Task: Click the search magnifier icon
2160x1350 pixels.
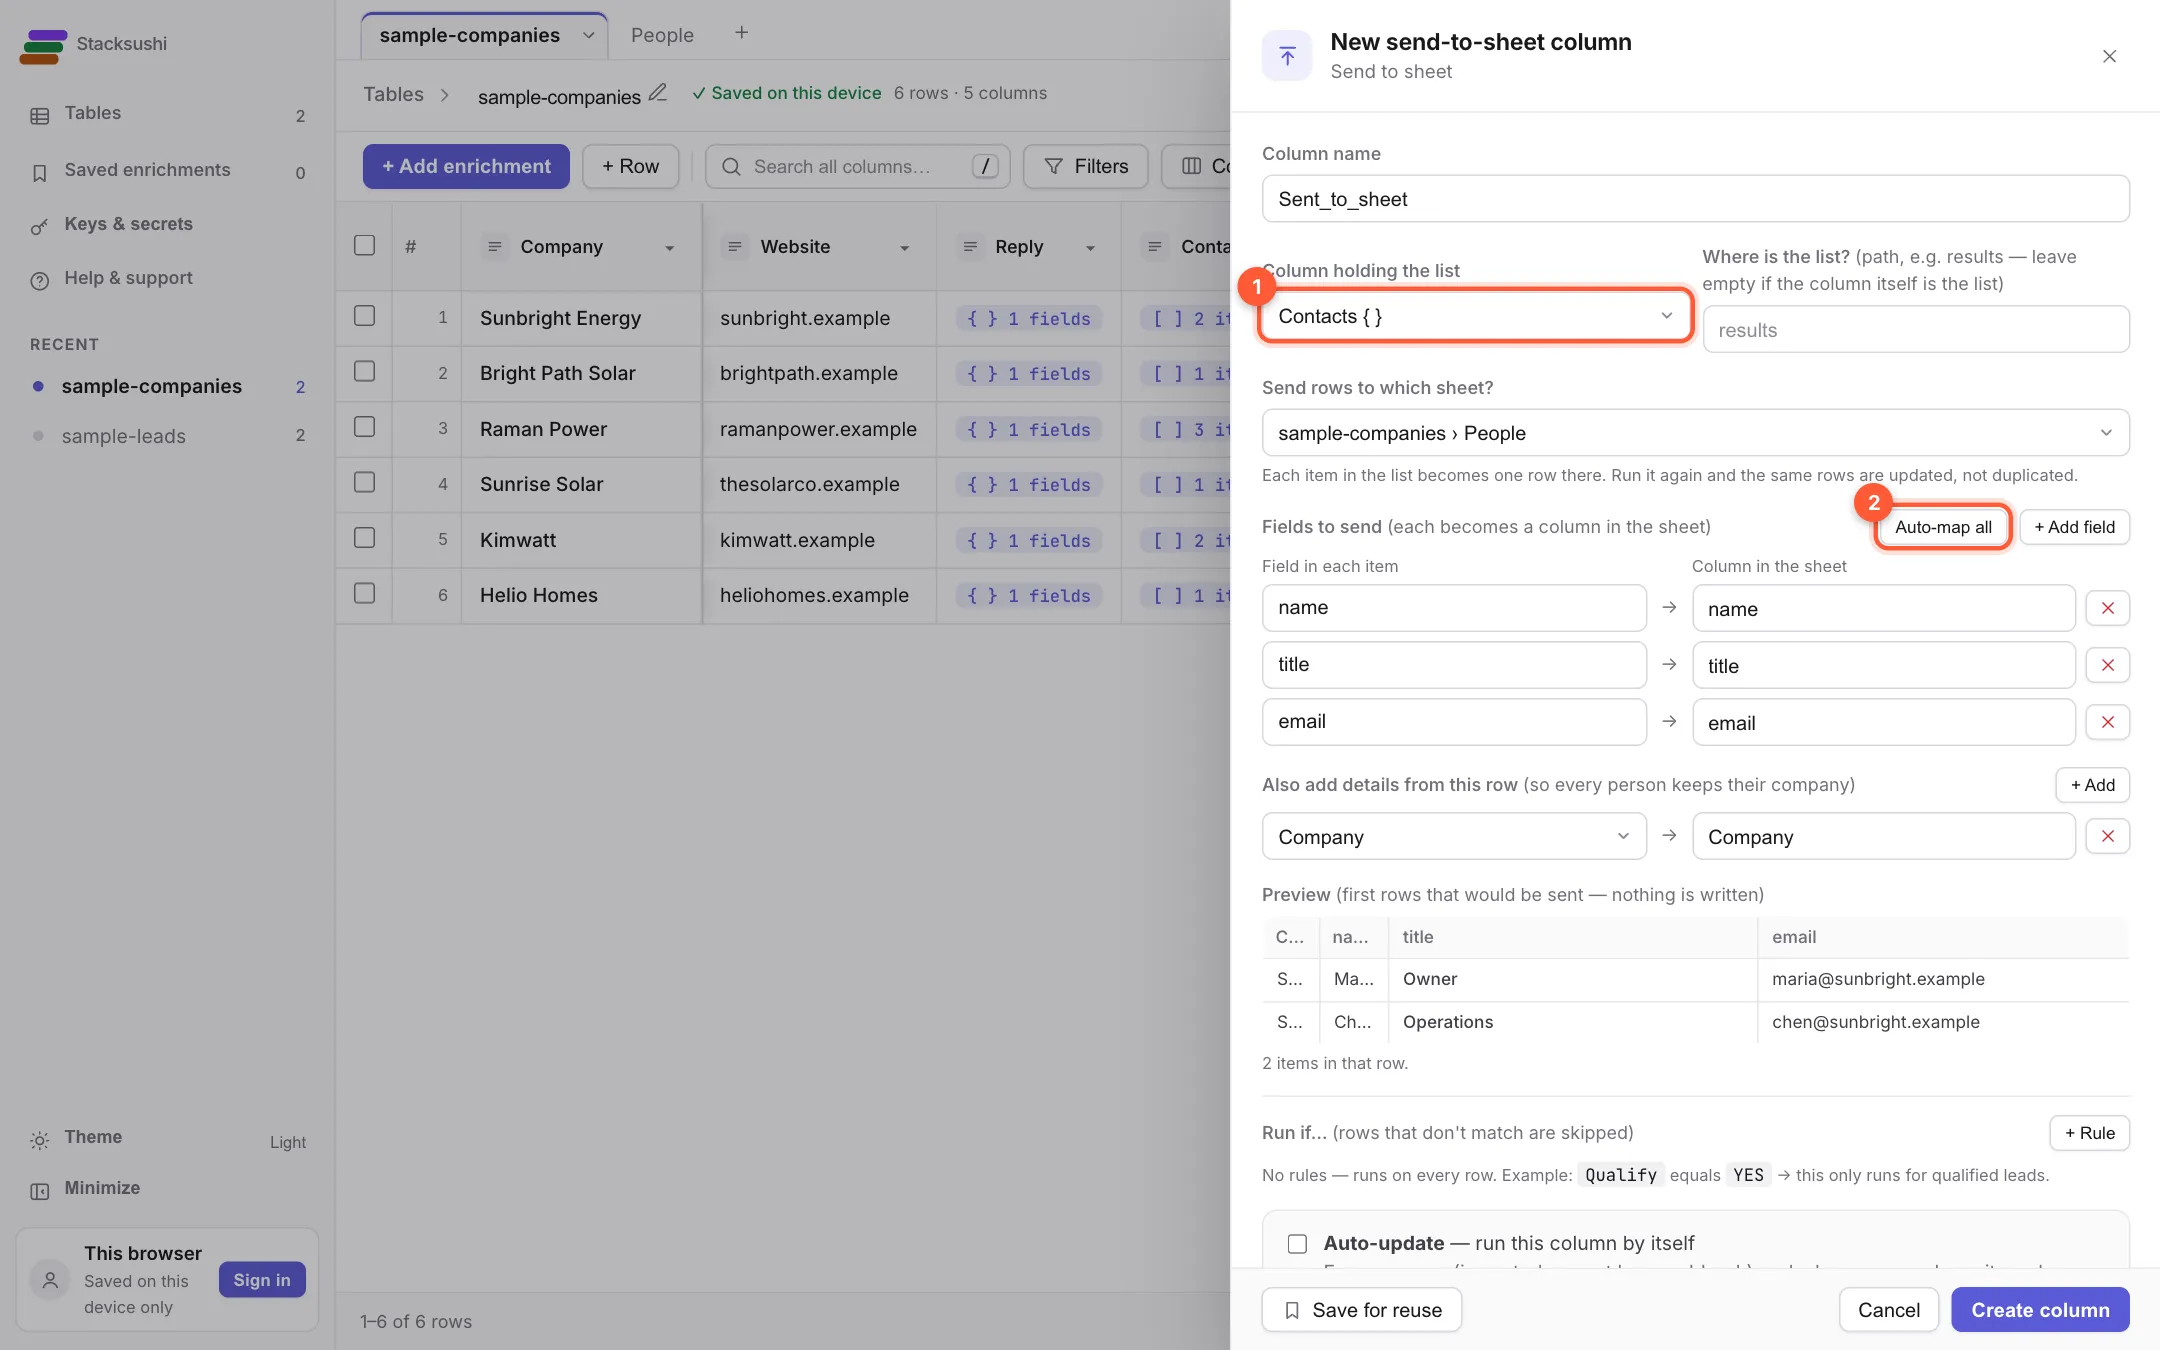Action: [731, 167]
